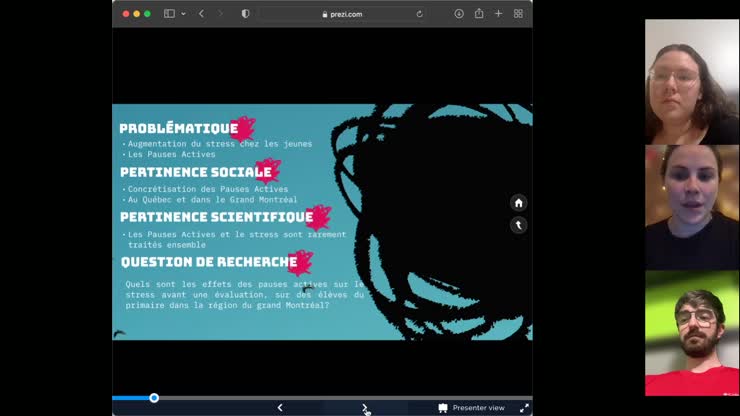
Task: Click the Prezi home overview icon
Action: 518,203
